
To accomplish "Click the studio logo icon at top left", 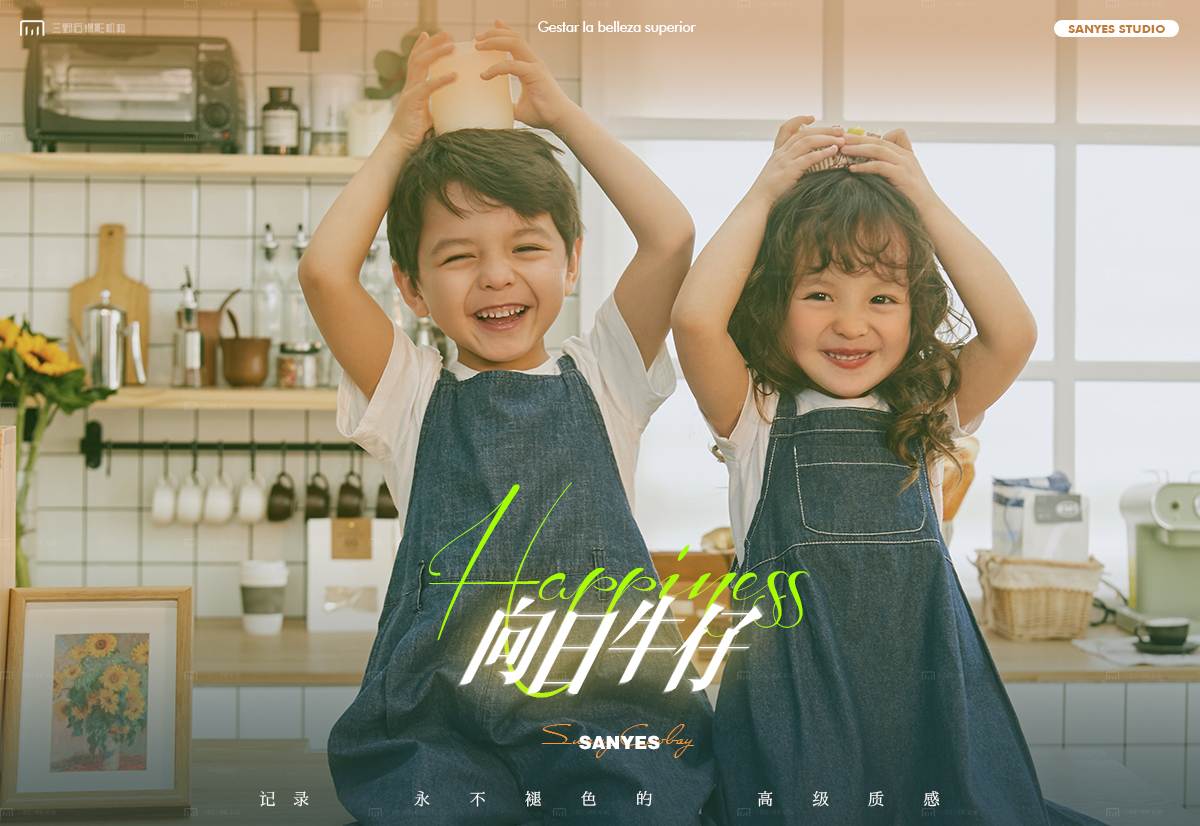I will pos(32,28).
